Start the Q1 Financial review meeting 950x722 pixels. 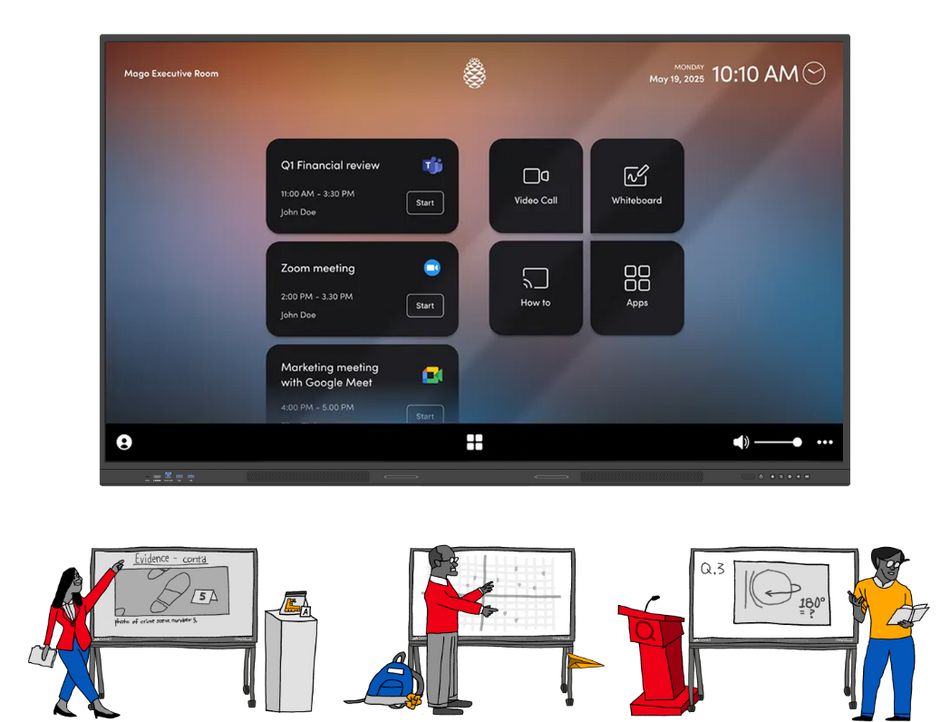[425, 203]
